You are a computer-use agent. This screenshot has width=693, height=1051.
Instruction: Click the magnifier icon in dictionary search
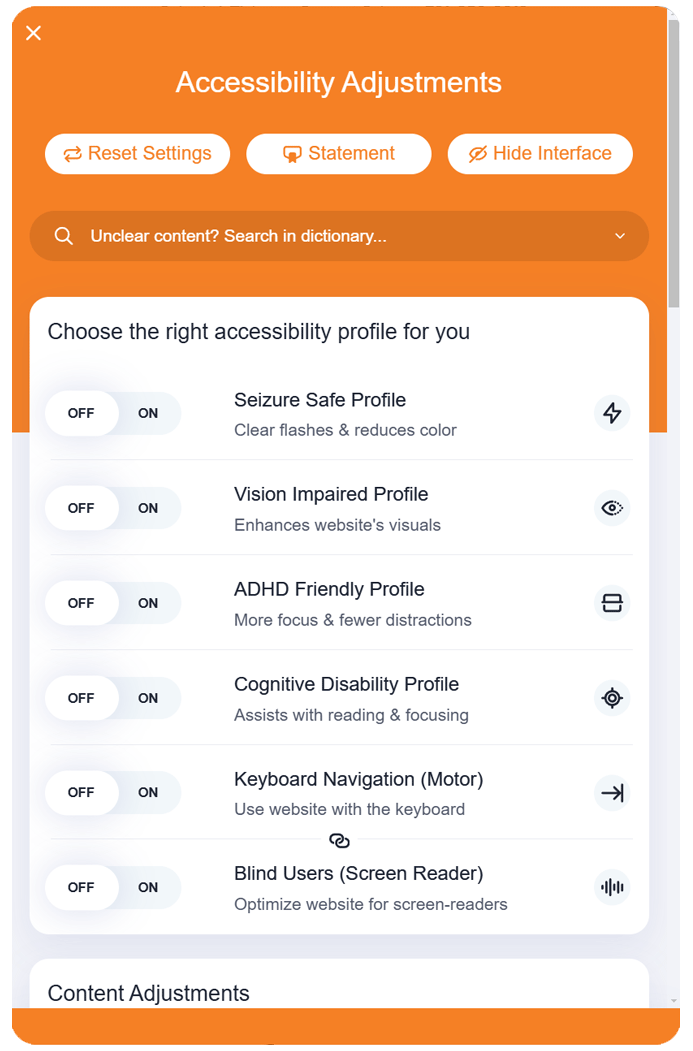tap(64, 236)
